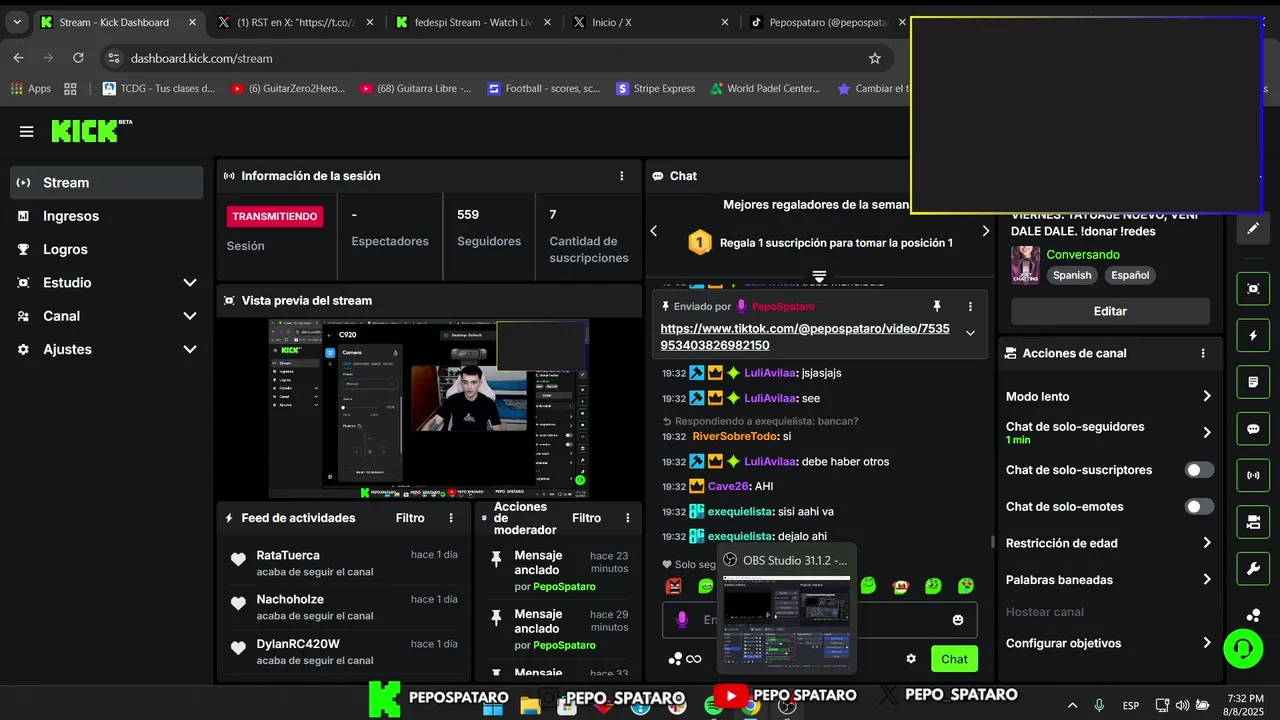Open Spotify from the taskbar
Screen dimensions: 1280x720
point(713,706)
